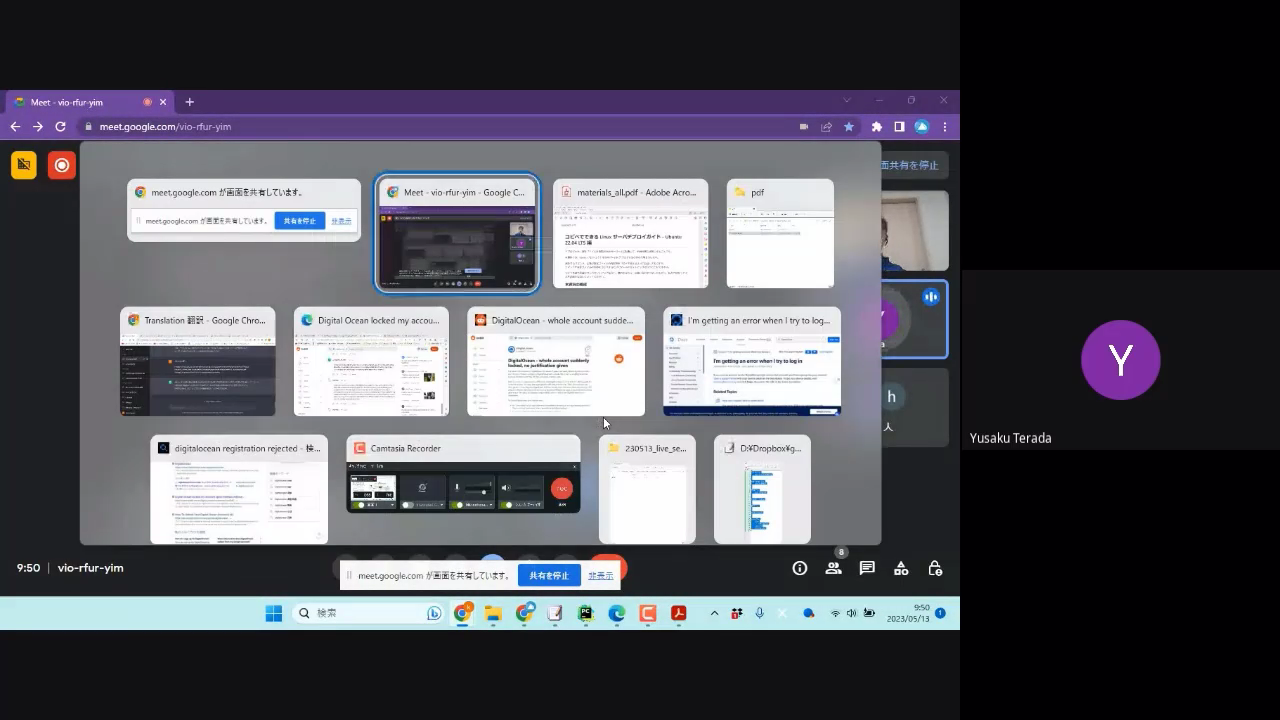Click the yellow camera-off icon
Screen dimensions: 1280x720
24,165
